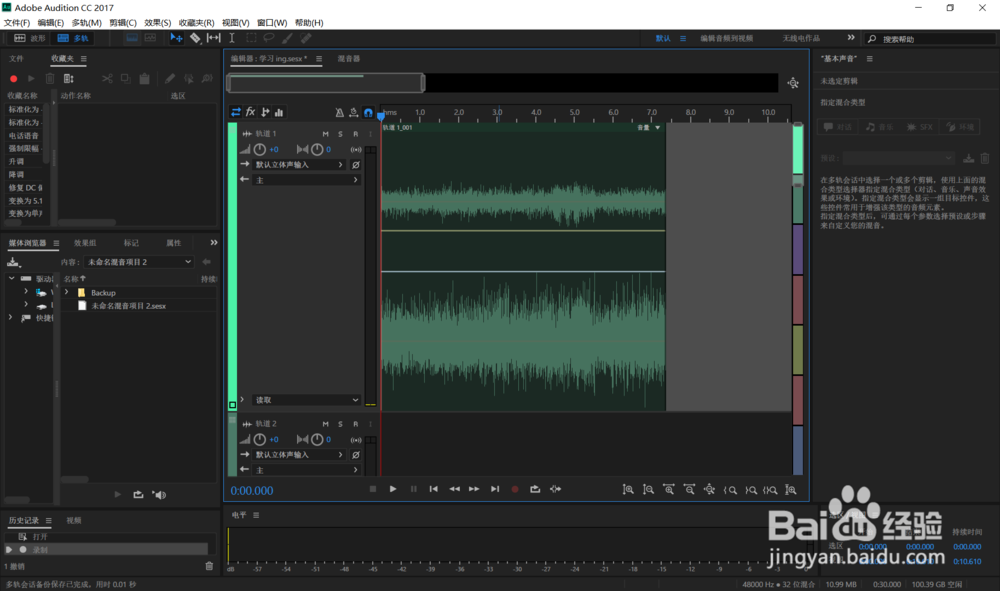Open the clip volume dropdown on track 1 clip
The image size is (1000, 591).
[x=658, y=128]
